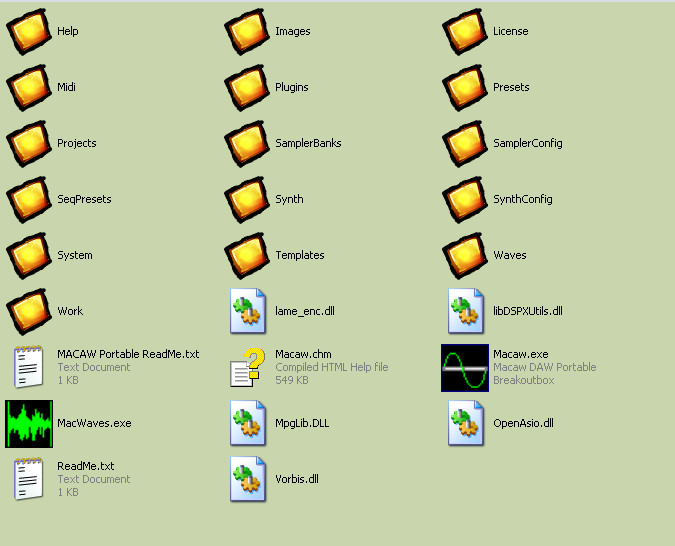Screen dimensions: 675x546
Task: Select the Help folder icon
Action: [29, 31]
